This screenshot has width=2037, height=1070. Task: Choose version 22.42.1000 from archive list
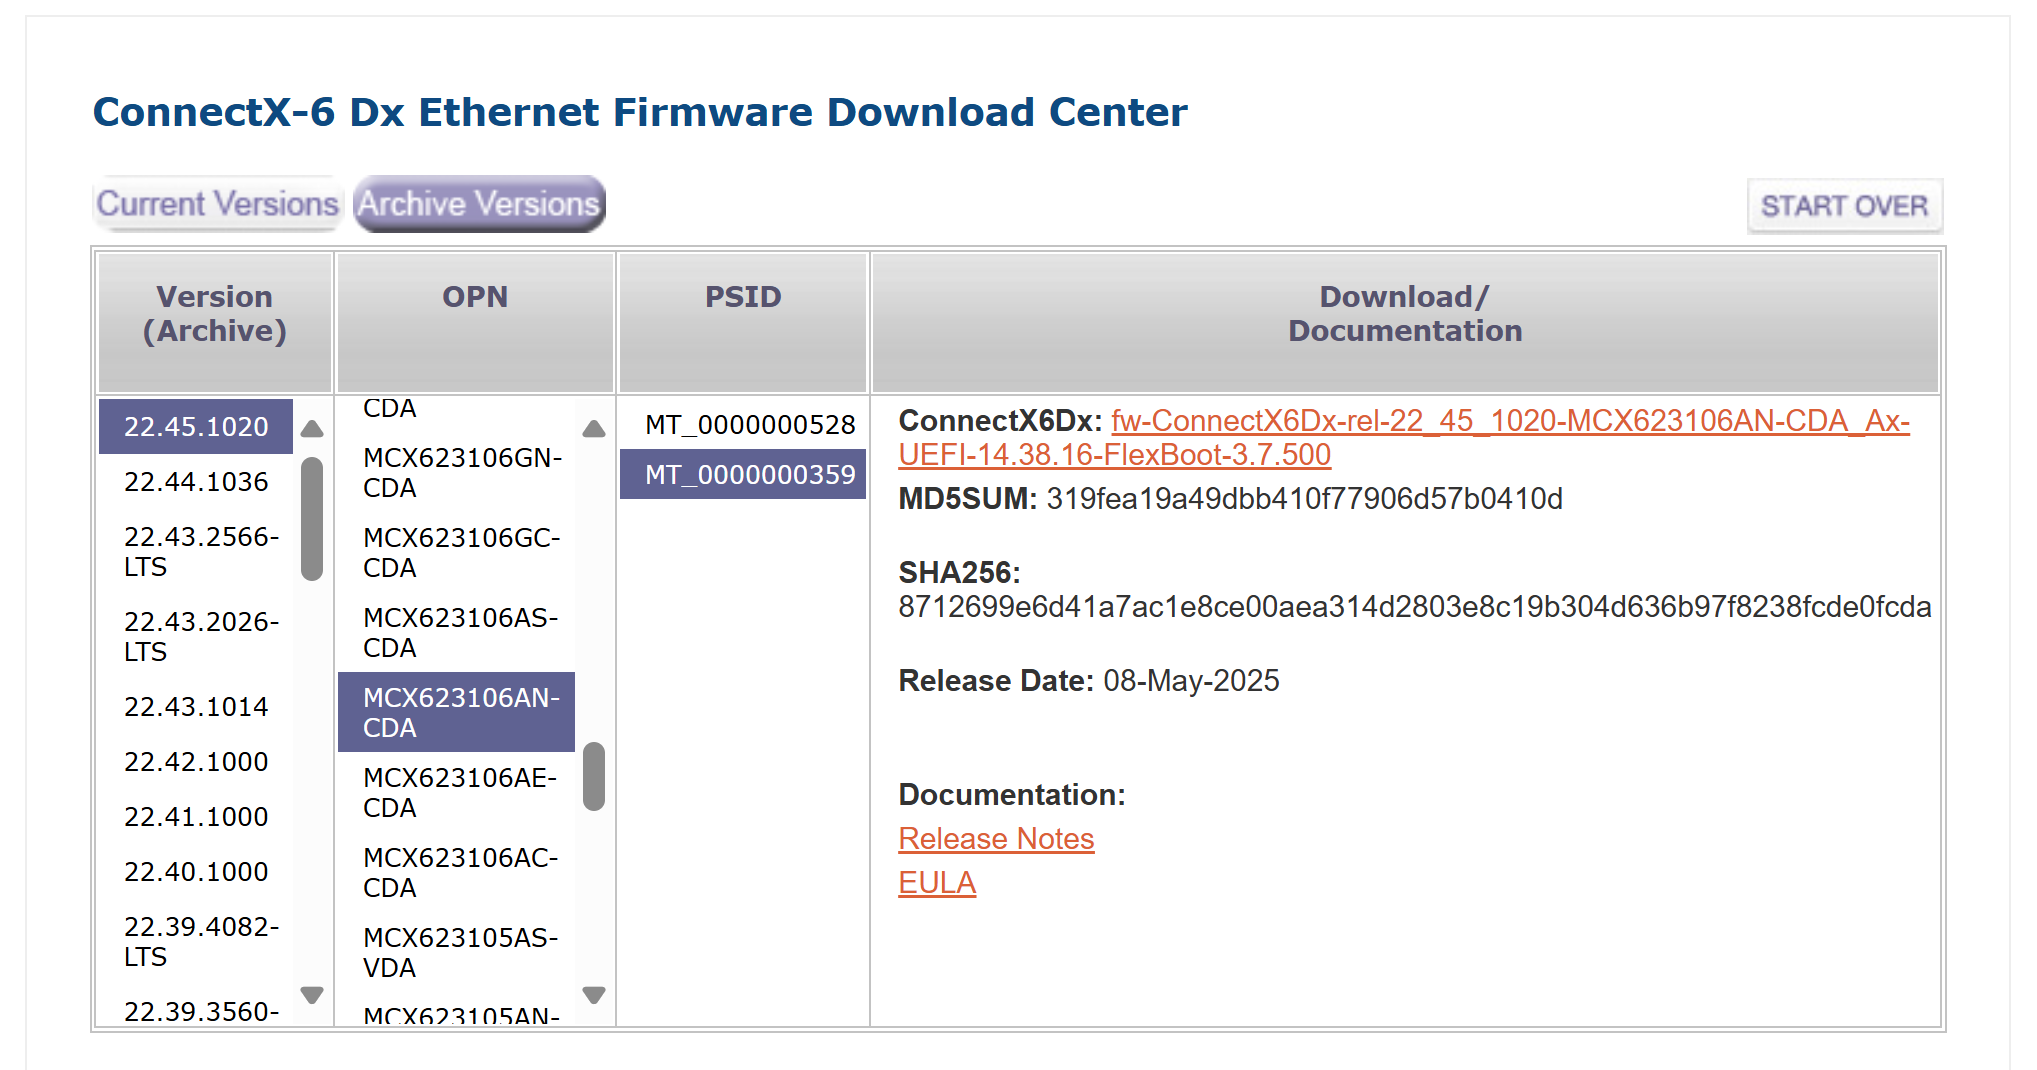click(x=196, y=762)
